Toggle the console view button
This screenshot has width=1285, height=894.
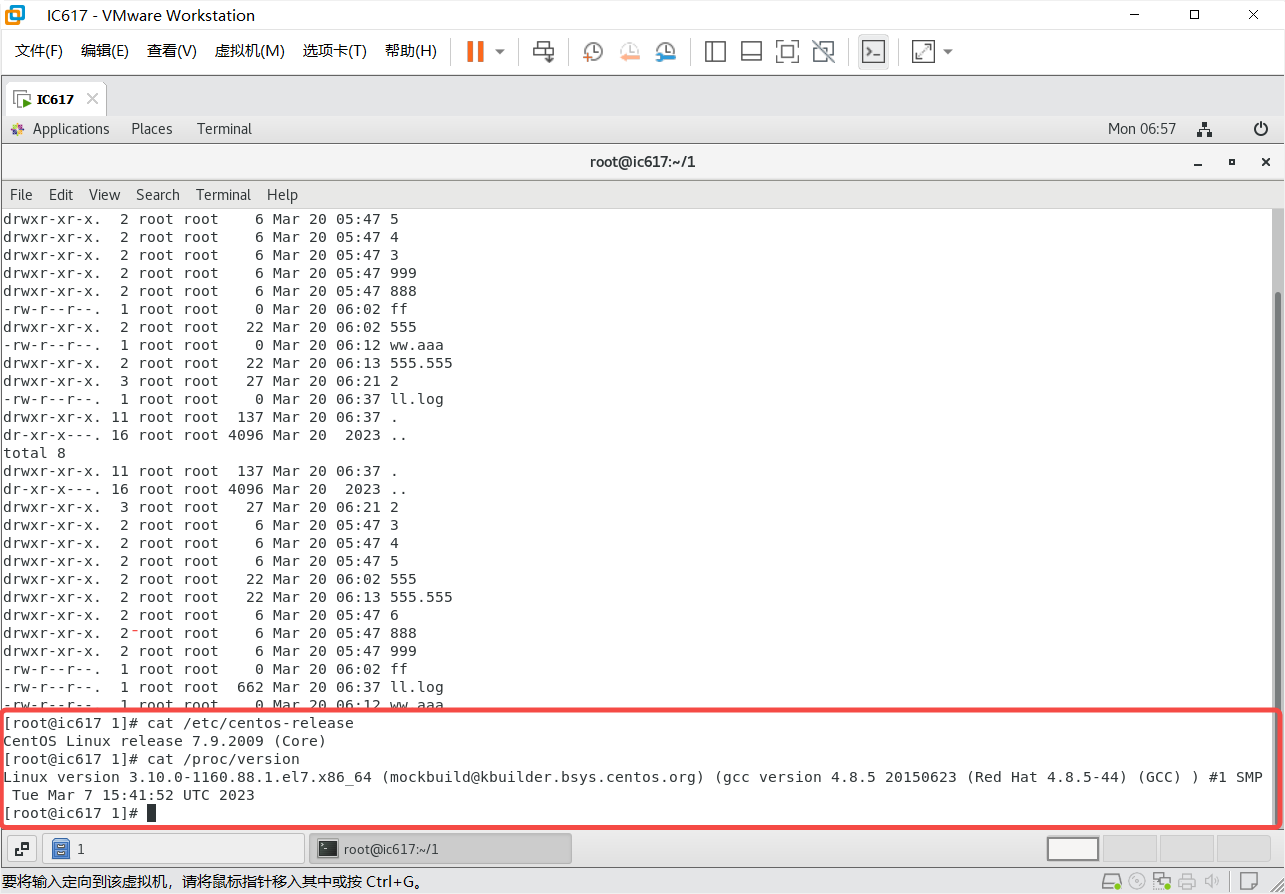(873, 51)
